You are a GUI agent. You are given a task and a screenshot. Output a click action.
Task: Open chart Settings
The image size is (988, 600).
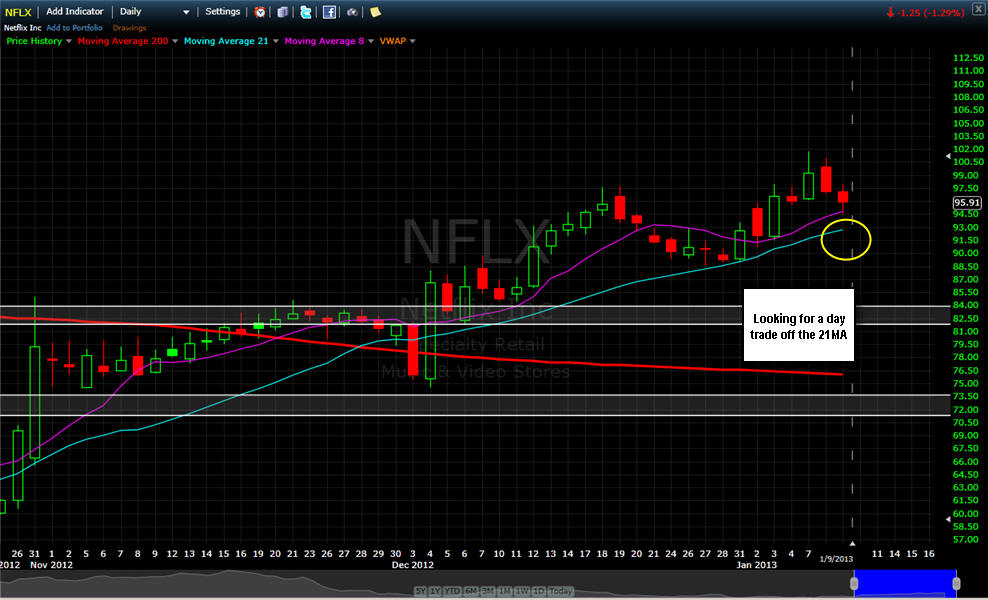[222, 11]
